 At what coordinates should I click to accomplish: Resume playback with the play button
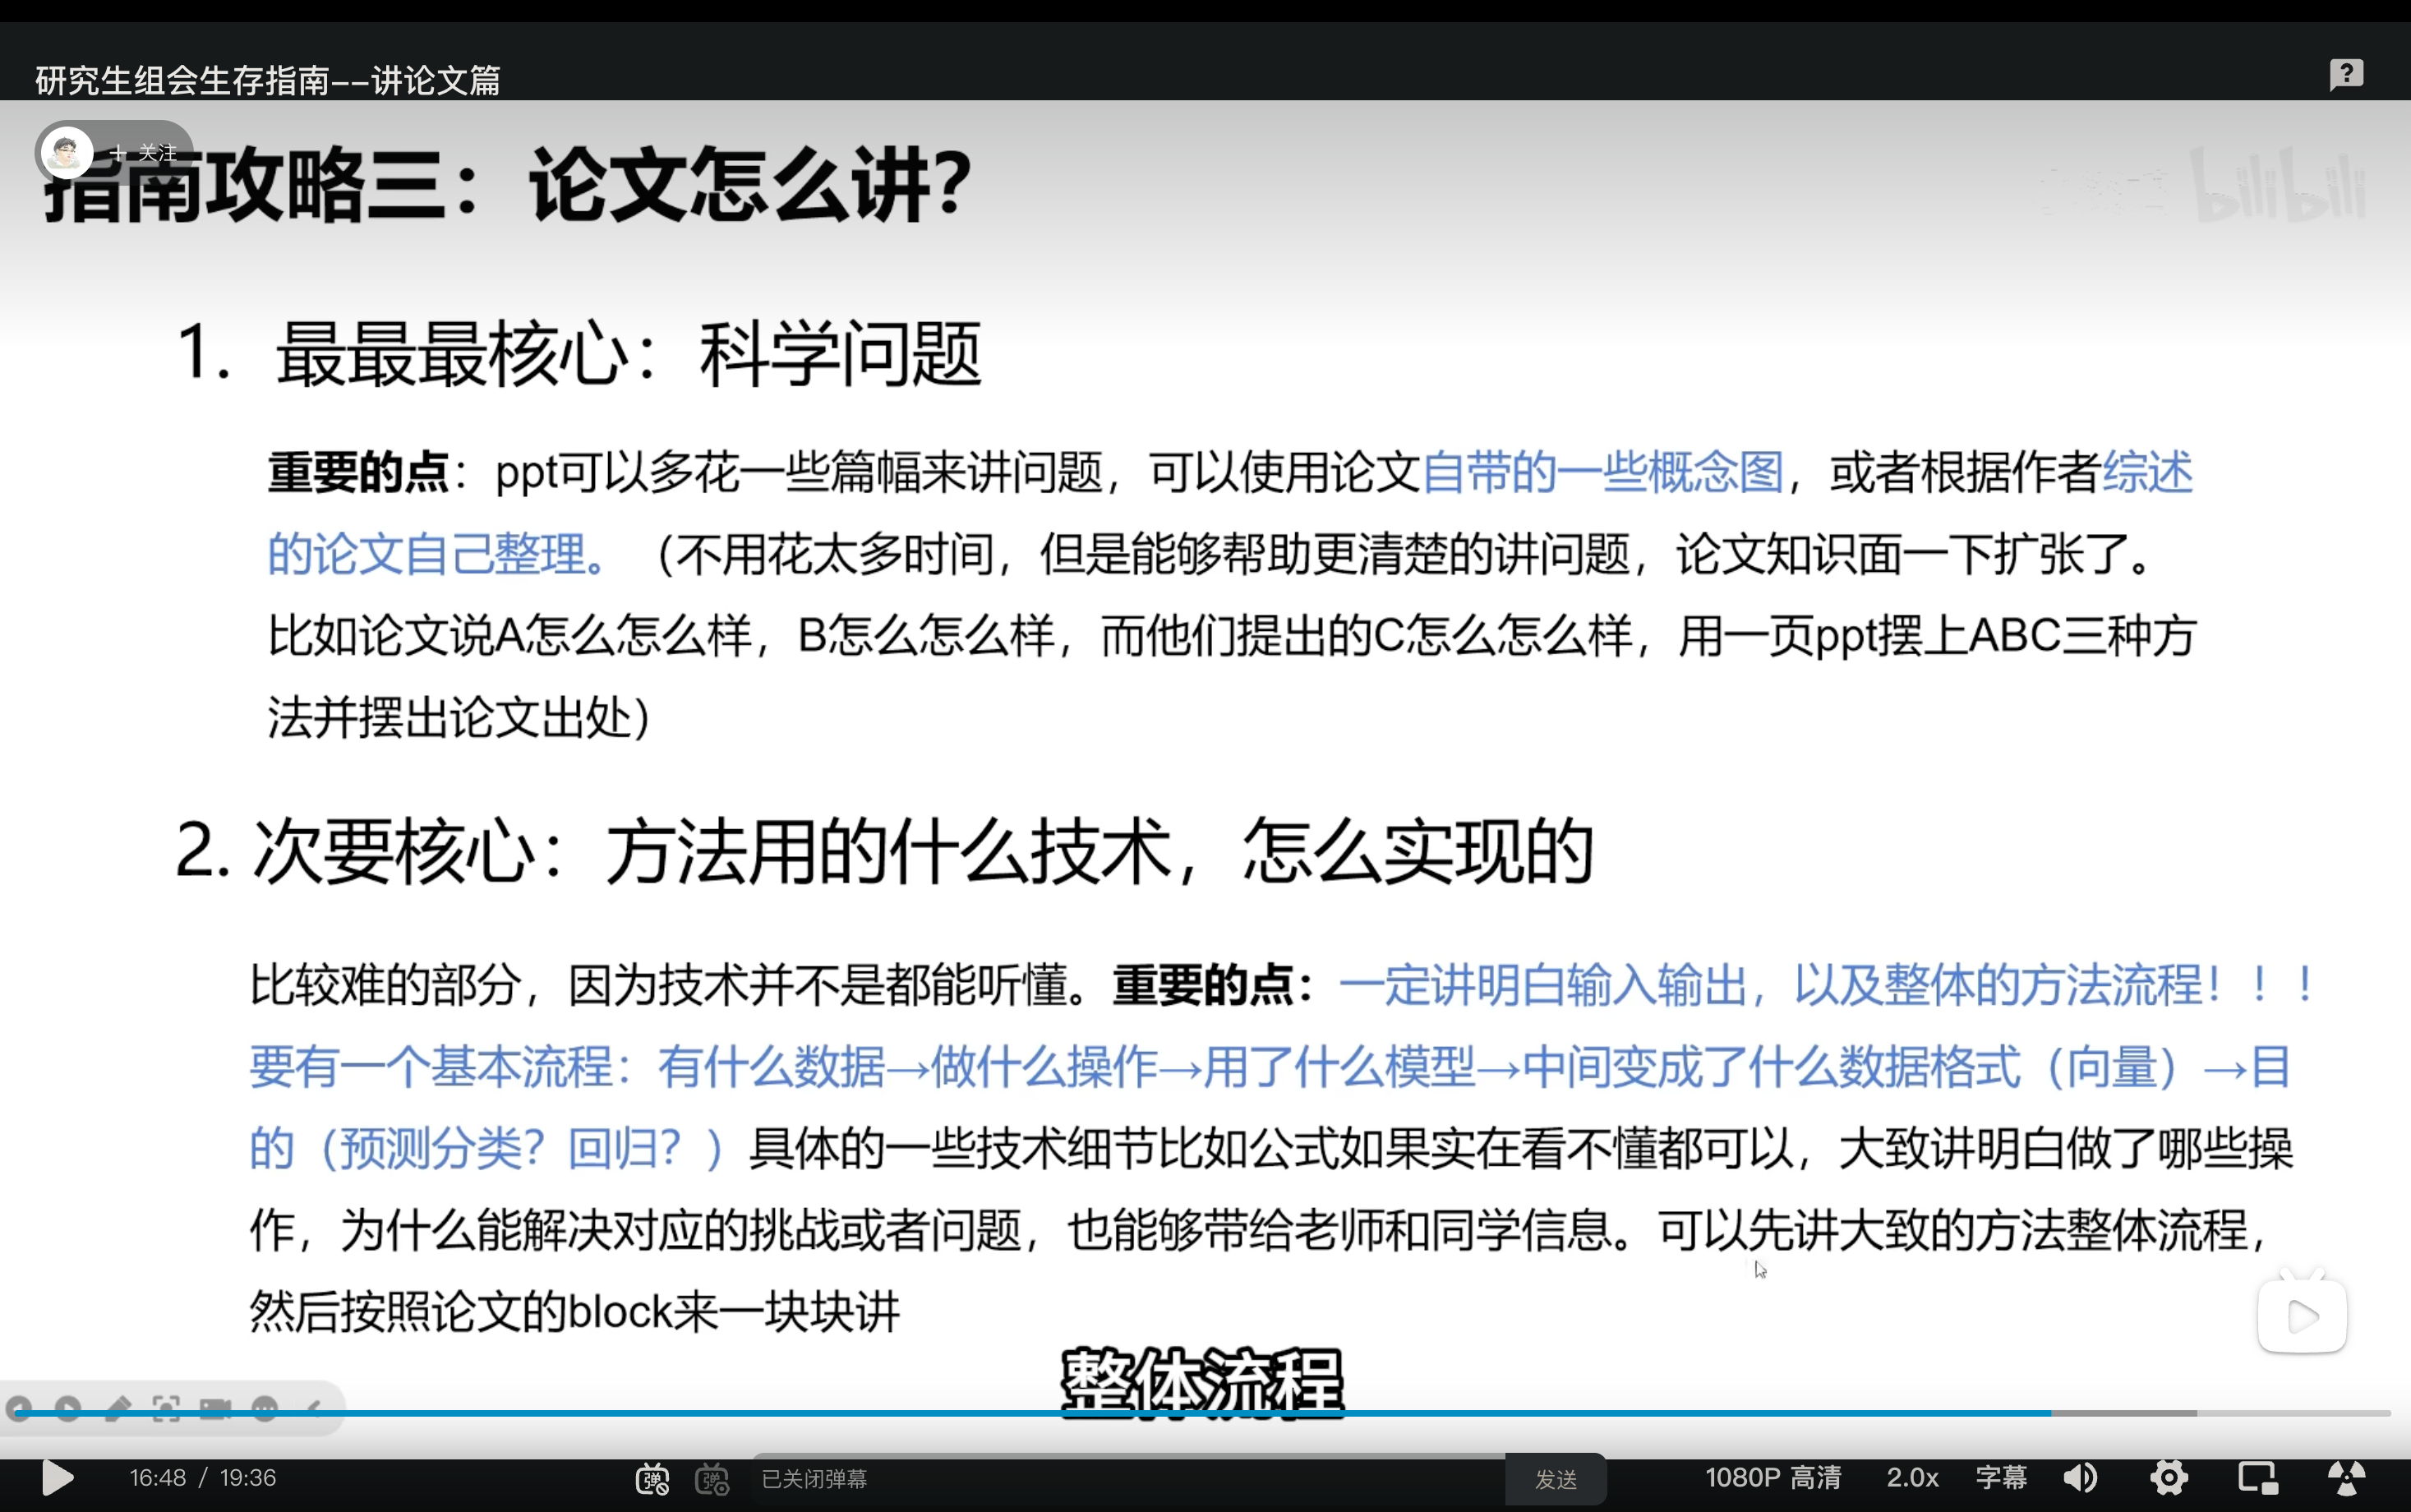[57, 1478]
